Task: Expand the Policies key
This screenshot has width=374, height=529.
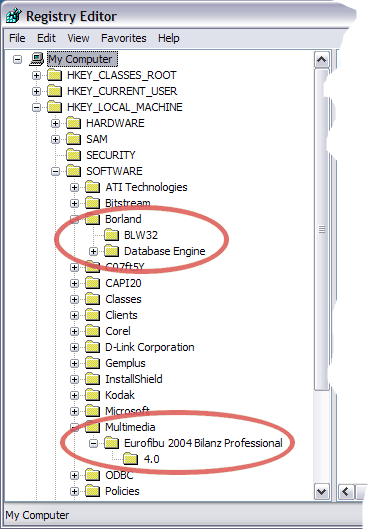Action: [75, 492]
